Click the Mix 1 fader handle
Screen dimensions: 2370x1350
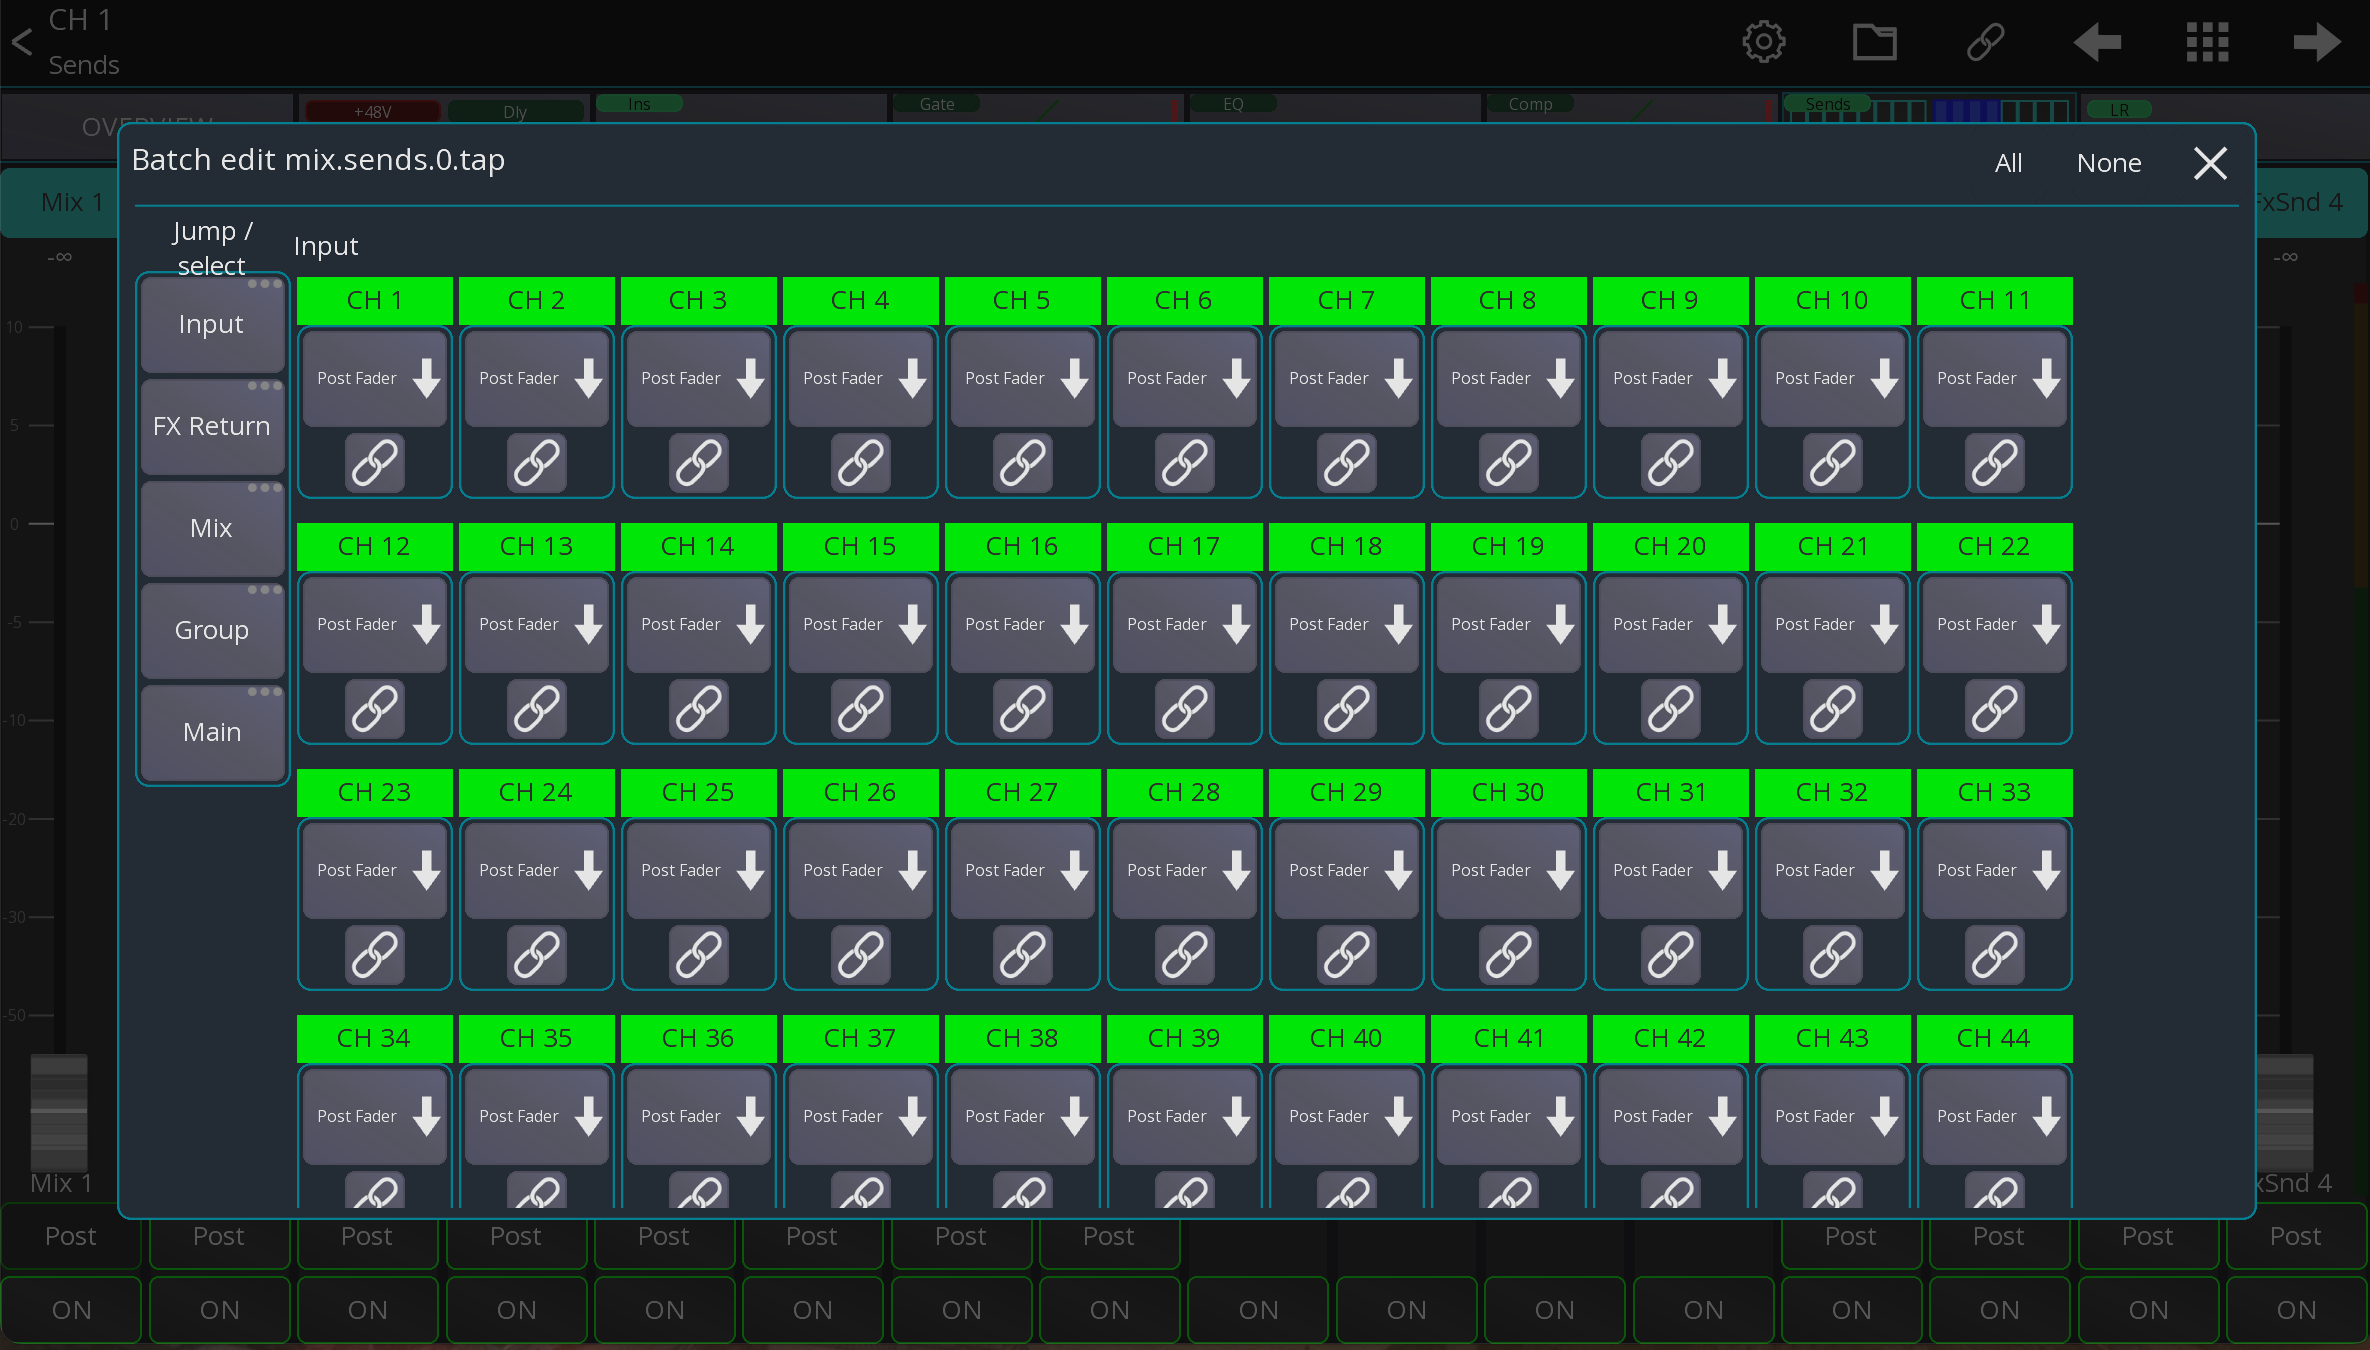(x=59, y=1110)
